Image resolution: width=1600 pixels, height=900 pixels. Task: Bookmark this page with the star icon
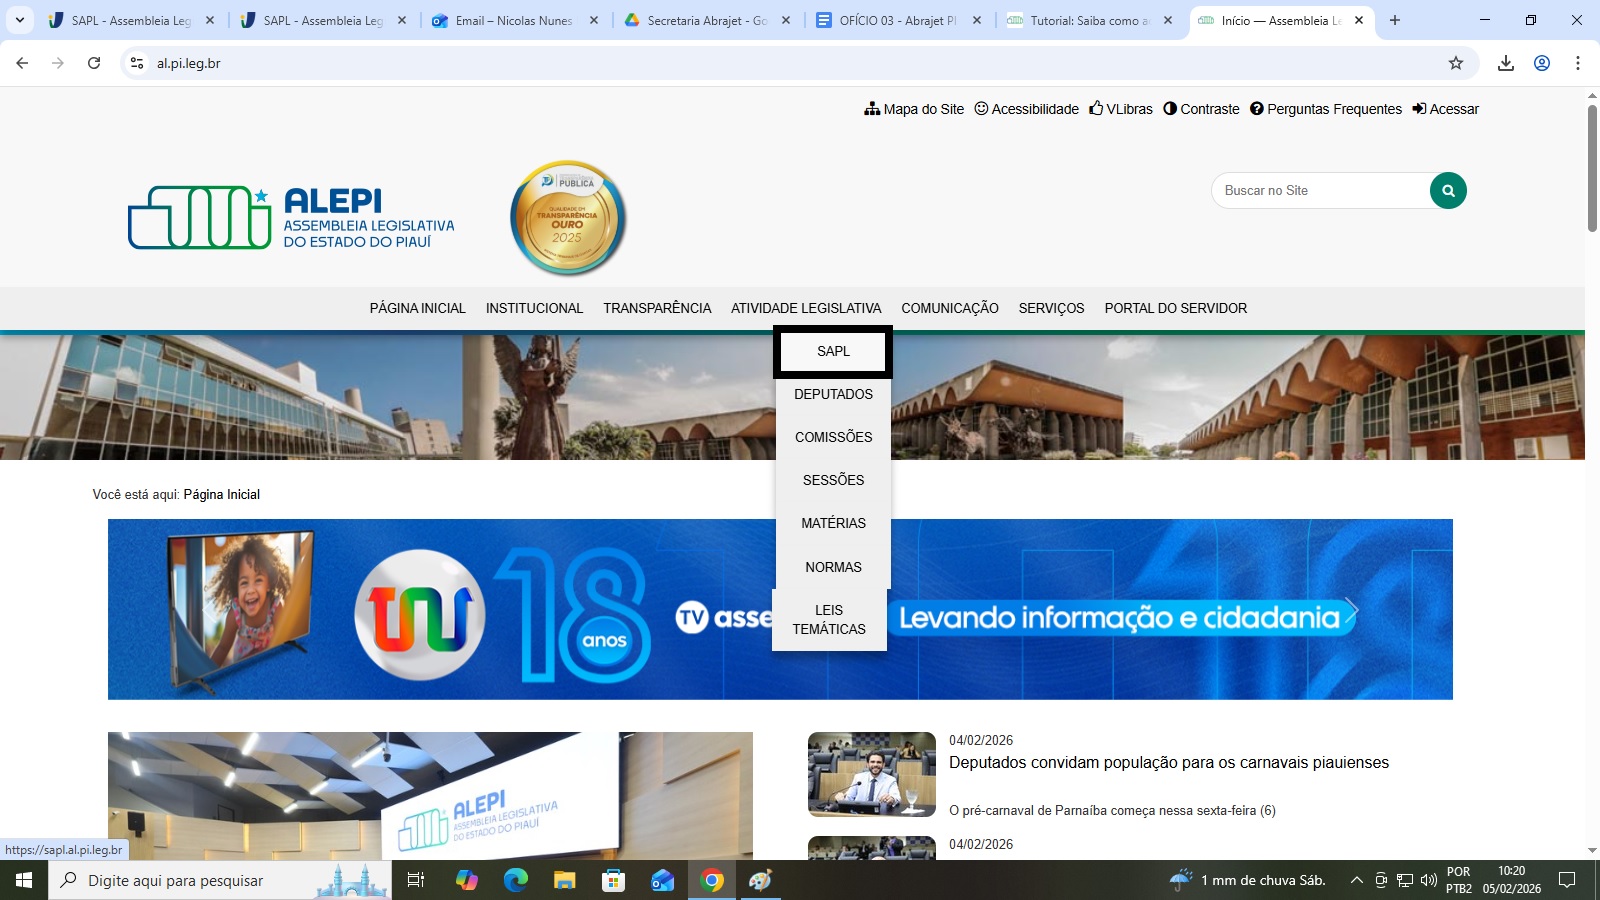1456,63
